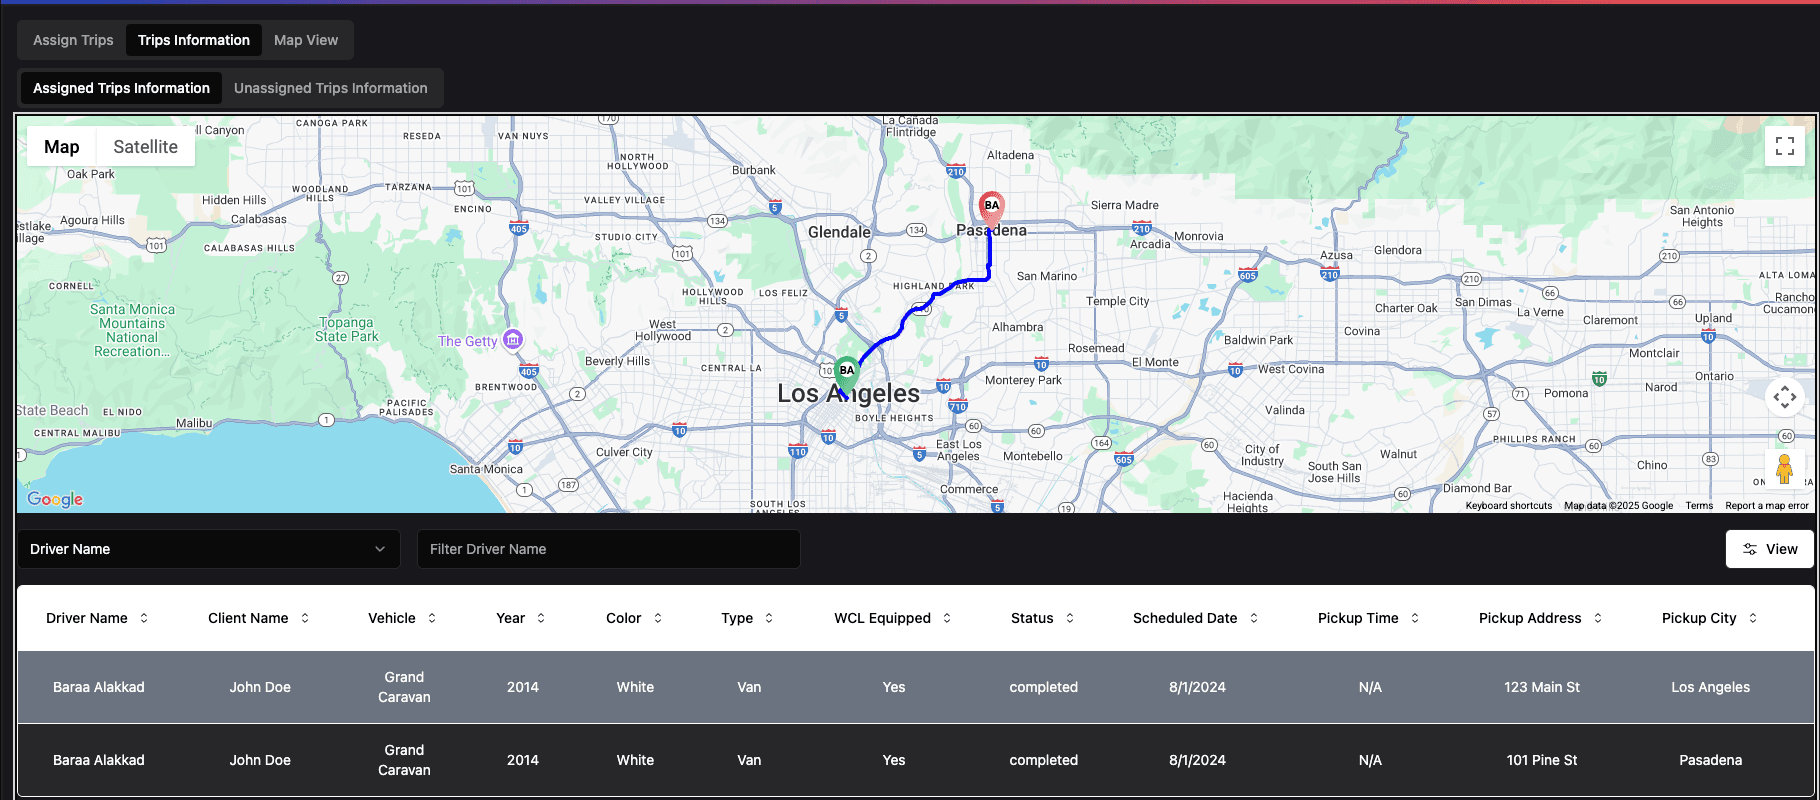
Task: Open the View columns options
Action: tap(1769, 549)
